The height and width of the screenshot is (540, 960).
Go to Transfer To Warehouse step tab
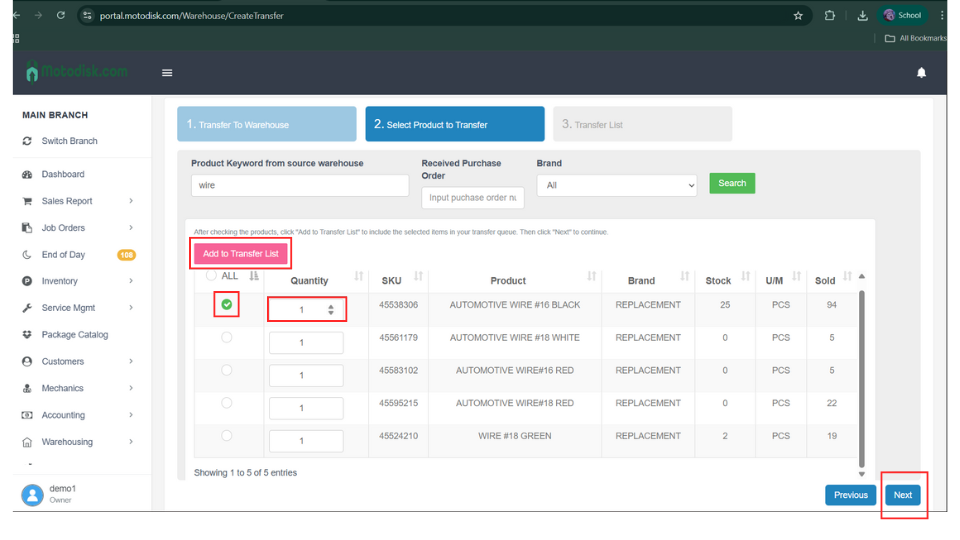(x=266, y=124)
